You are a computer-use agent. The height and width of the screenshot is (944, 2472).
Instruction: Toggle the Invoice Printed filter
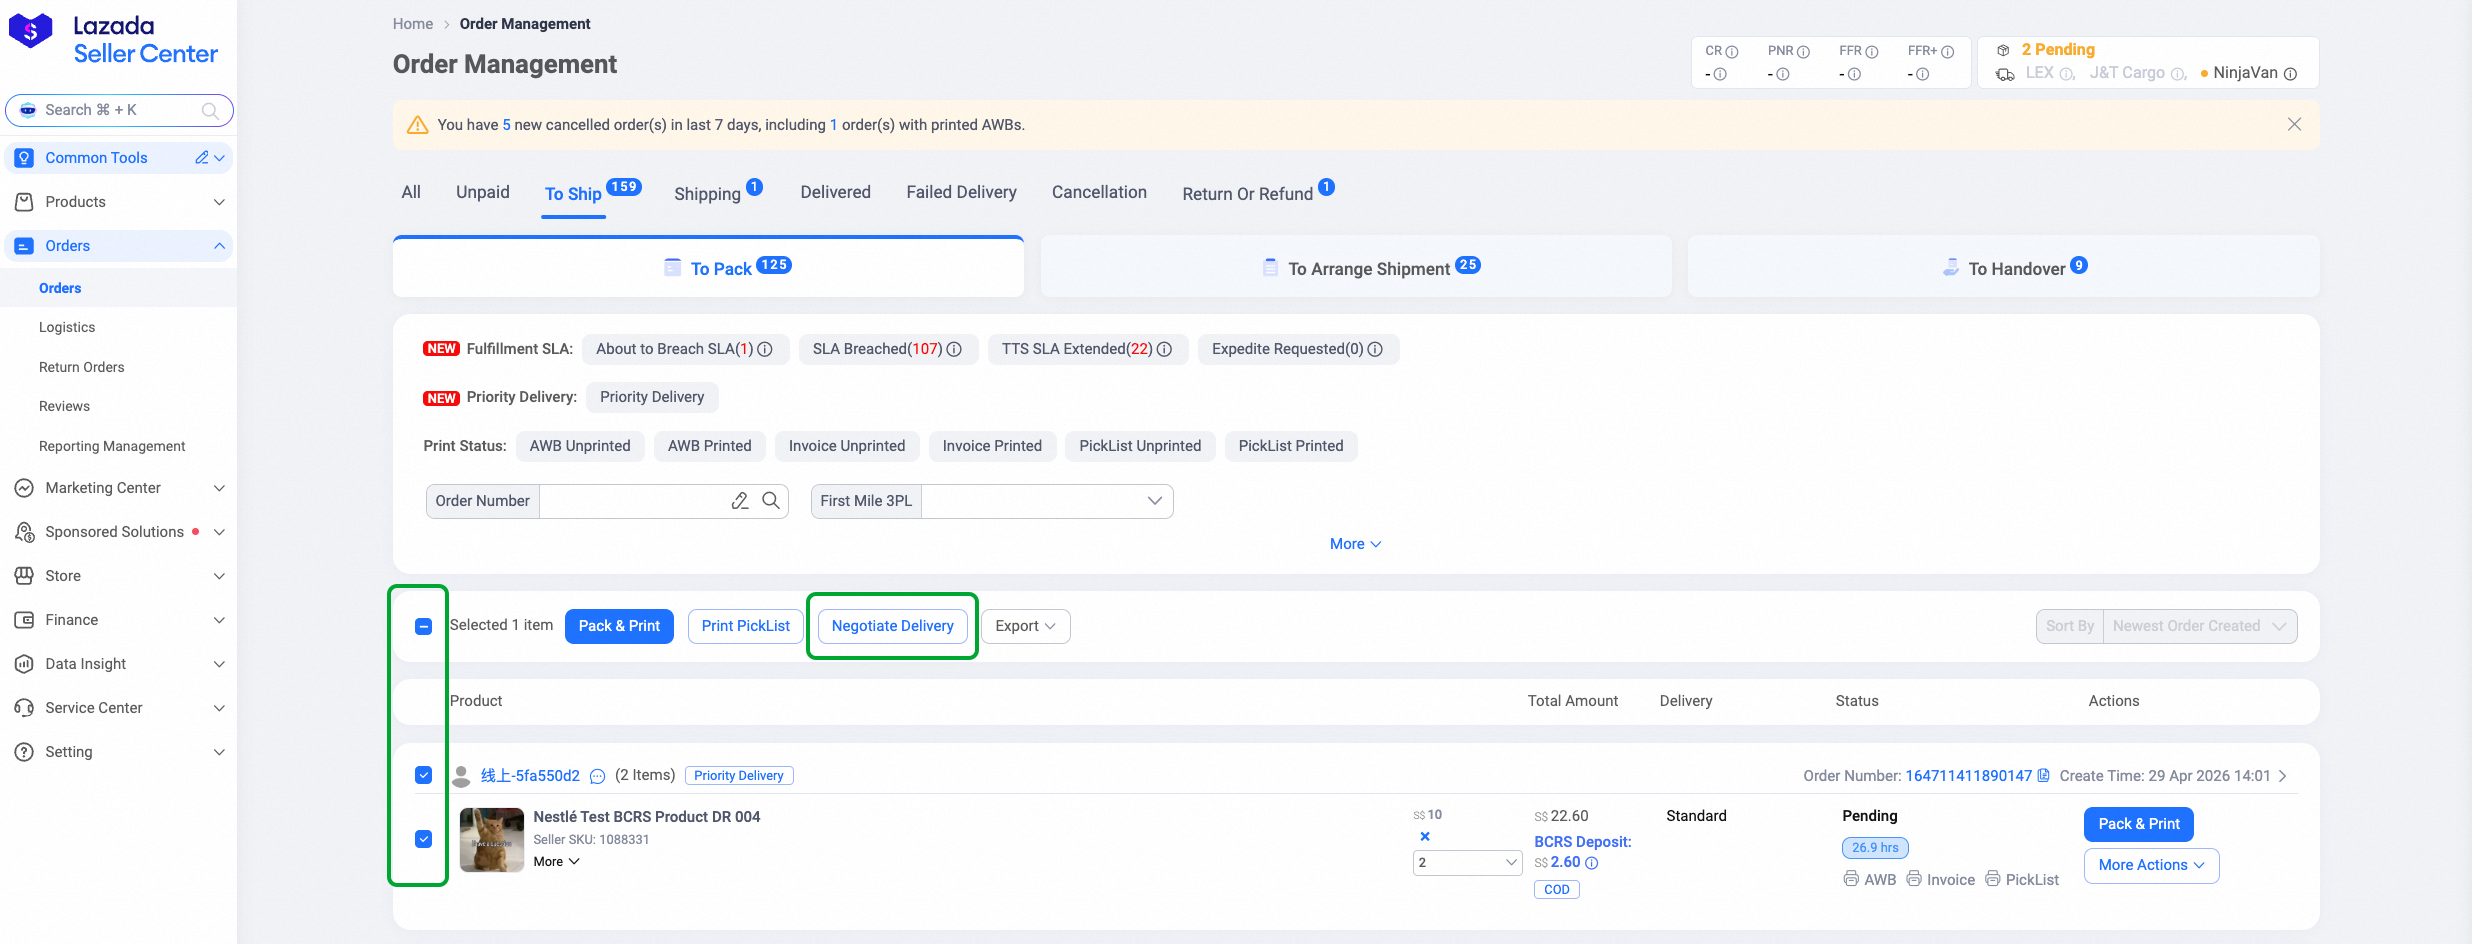992,446
